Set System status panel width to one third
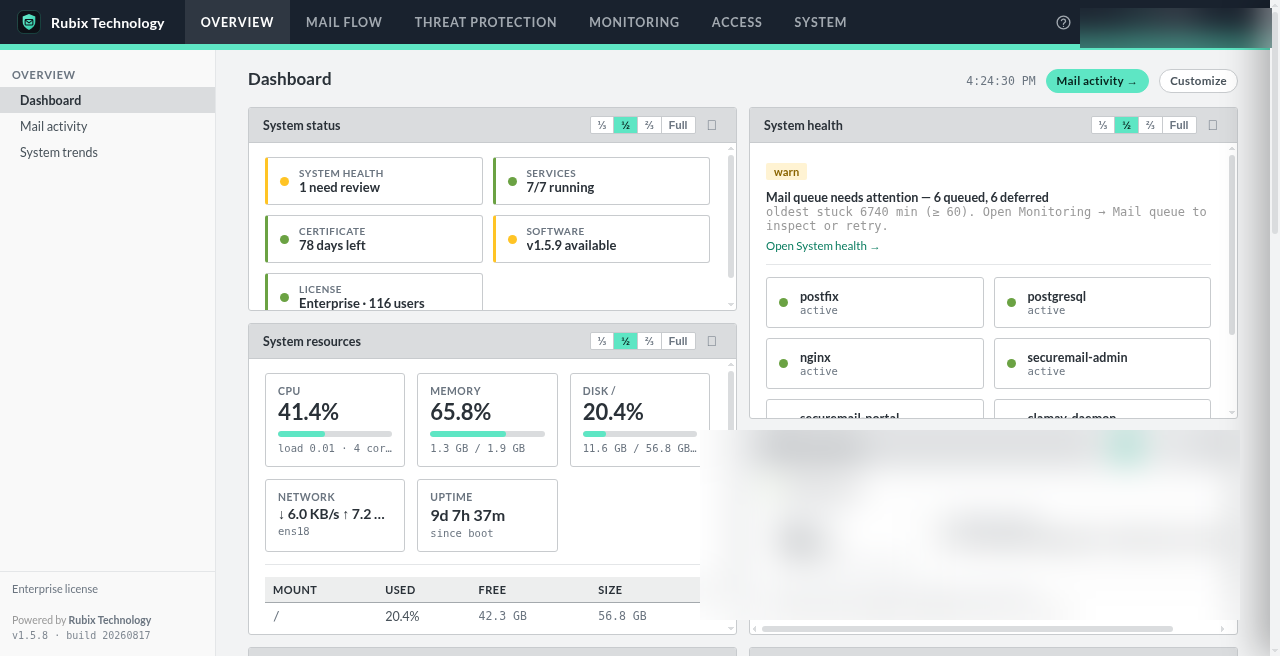The image size is (1280, 656). (x=602, y=125)
